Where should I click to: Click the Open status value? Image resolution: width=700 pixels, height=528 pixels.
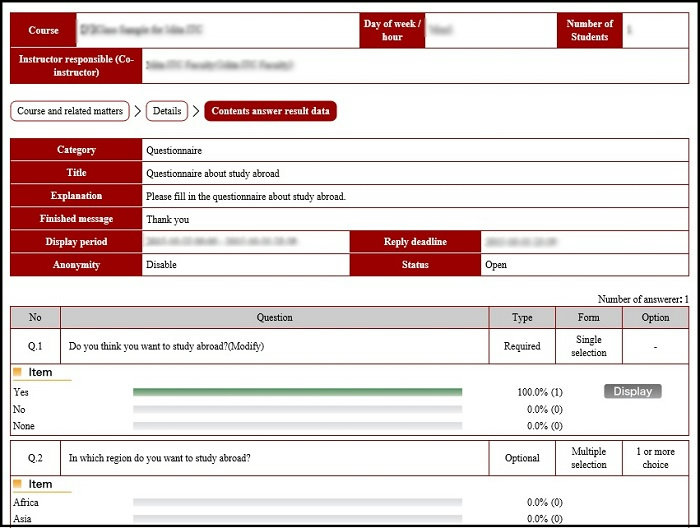click(x=496, y=265)
